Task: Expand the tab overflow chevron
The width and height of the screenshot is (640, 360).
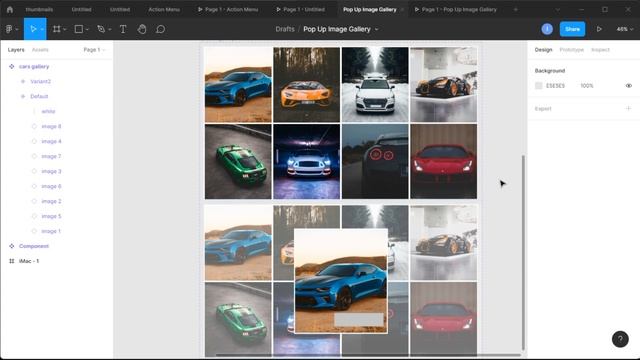Action: point(558,9)
